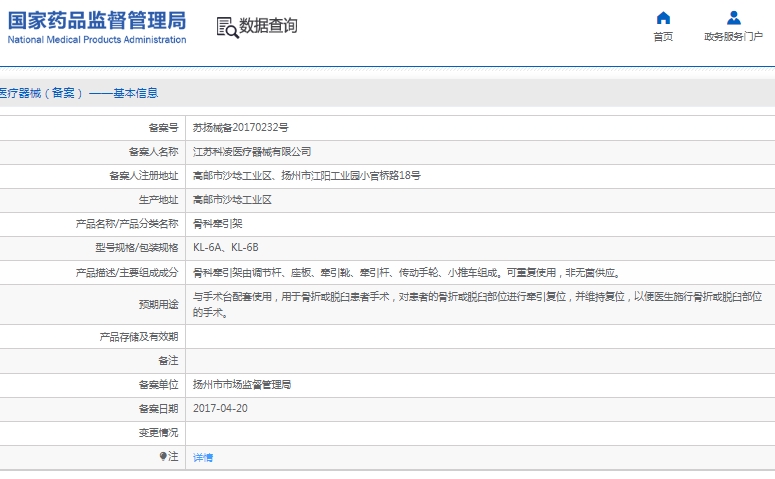Click the 备注 label
The image size is (775, 479).
point(168,360)
